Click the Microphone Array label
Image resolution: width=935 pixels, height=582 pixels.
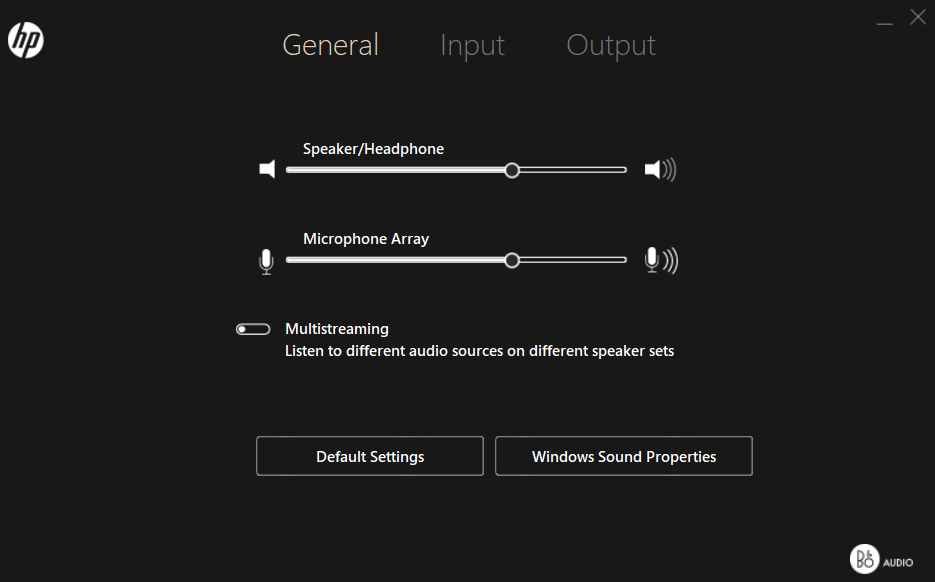[x=365, y=238]
